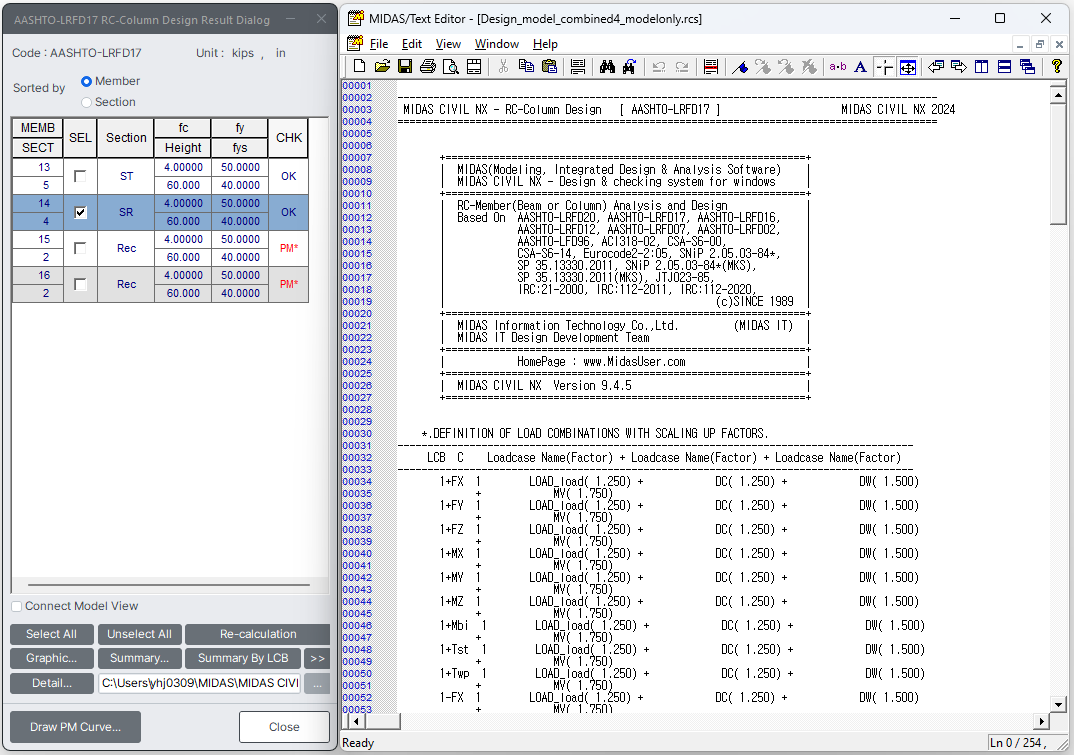Create a new document in text editor

(x=359, y=66)
